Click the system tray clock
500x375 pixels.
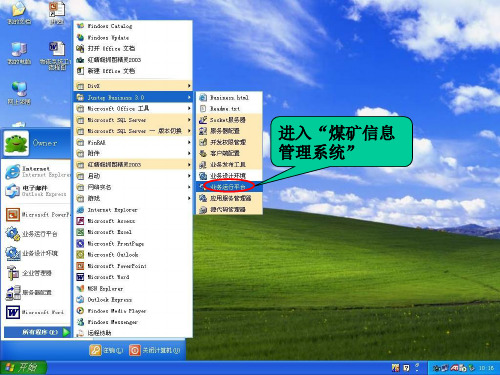click(x=486, y=368)
